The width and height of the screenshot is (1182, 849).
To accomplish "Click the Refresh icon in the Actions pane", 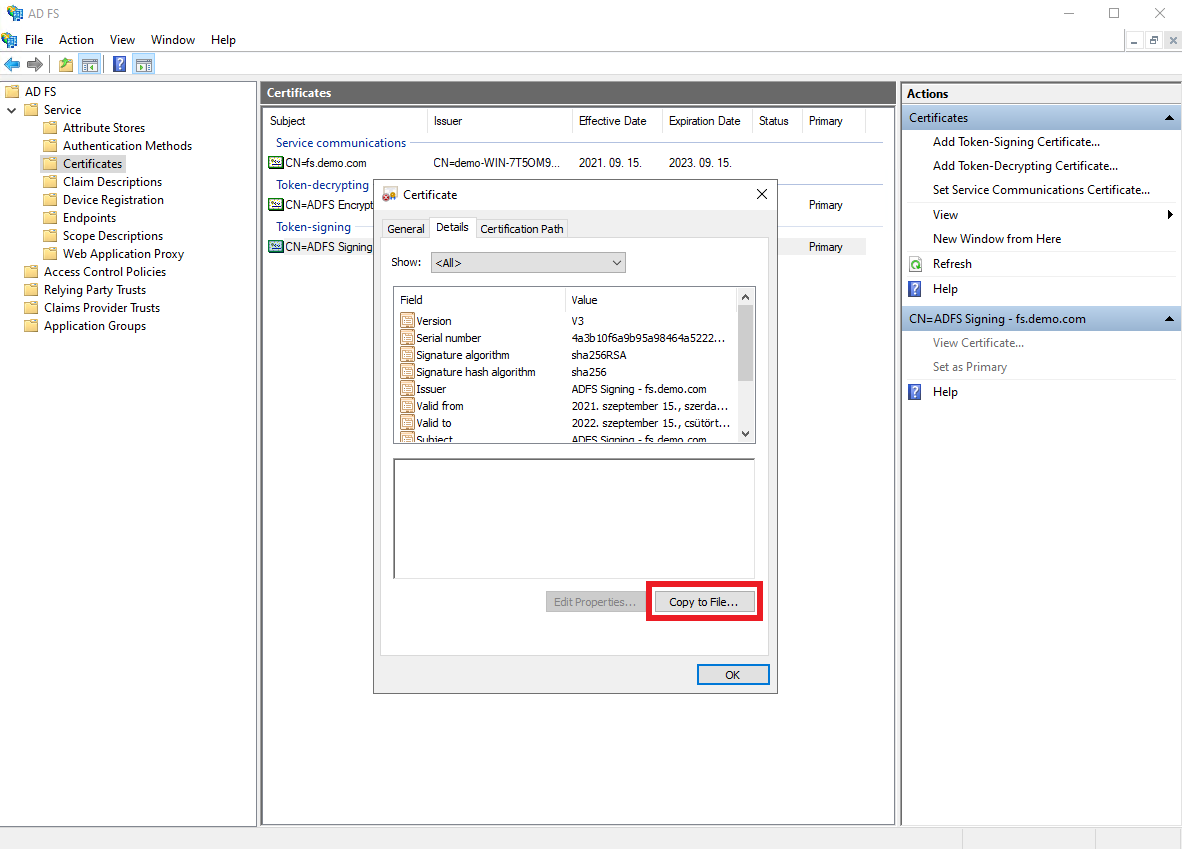I will pos(914,263).
